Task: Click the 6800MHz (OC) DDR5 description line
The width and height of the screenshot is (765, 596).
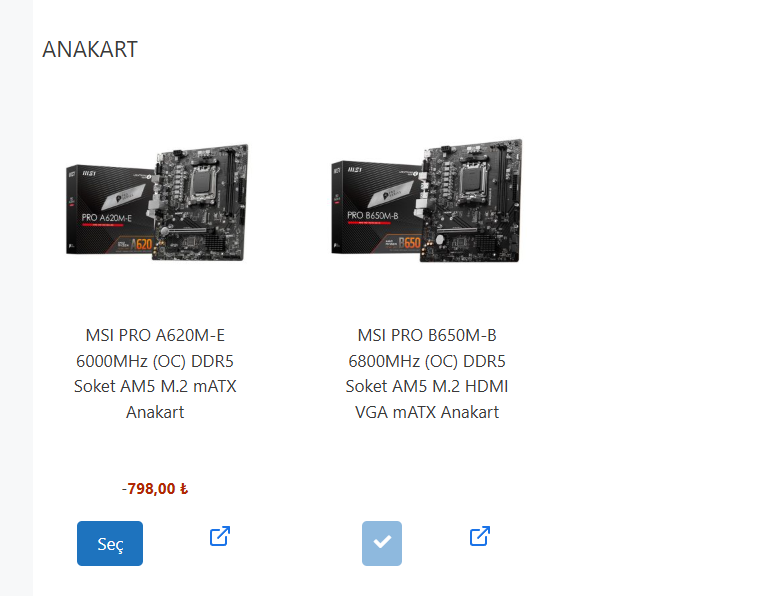Action: (x=427, y=361)
